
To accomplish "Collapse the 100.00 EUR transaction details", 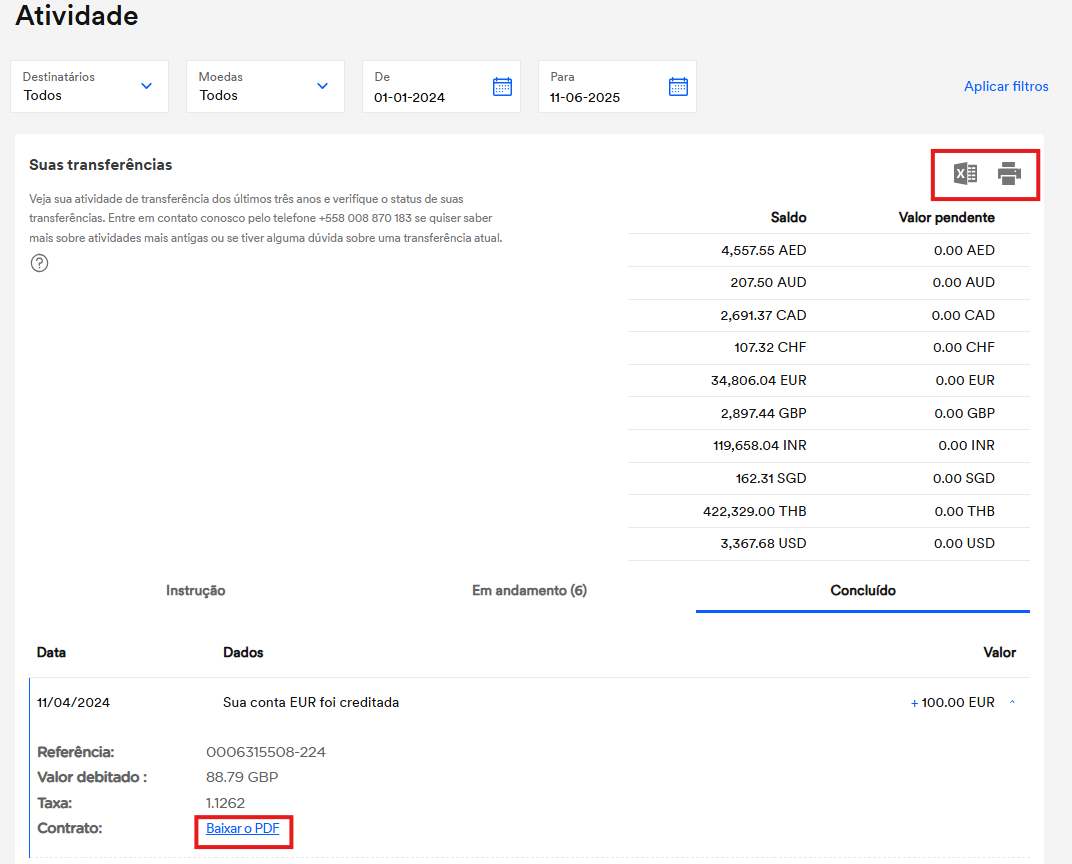I will click(1012, 703).
